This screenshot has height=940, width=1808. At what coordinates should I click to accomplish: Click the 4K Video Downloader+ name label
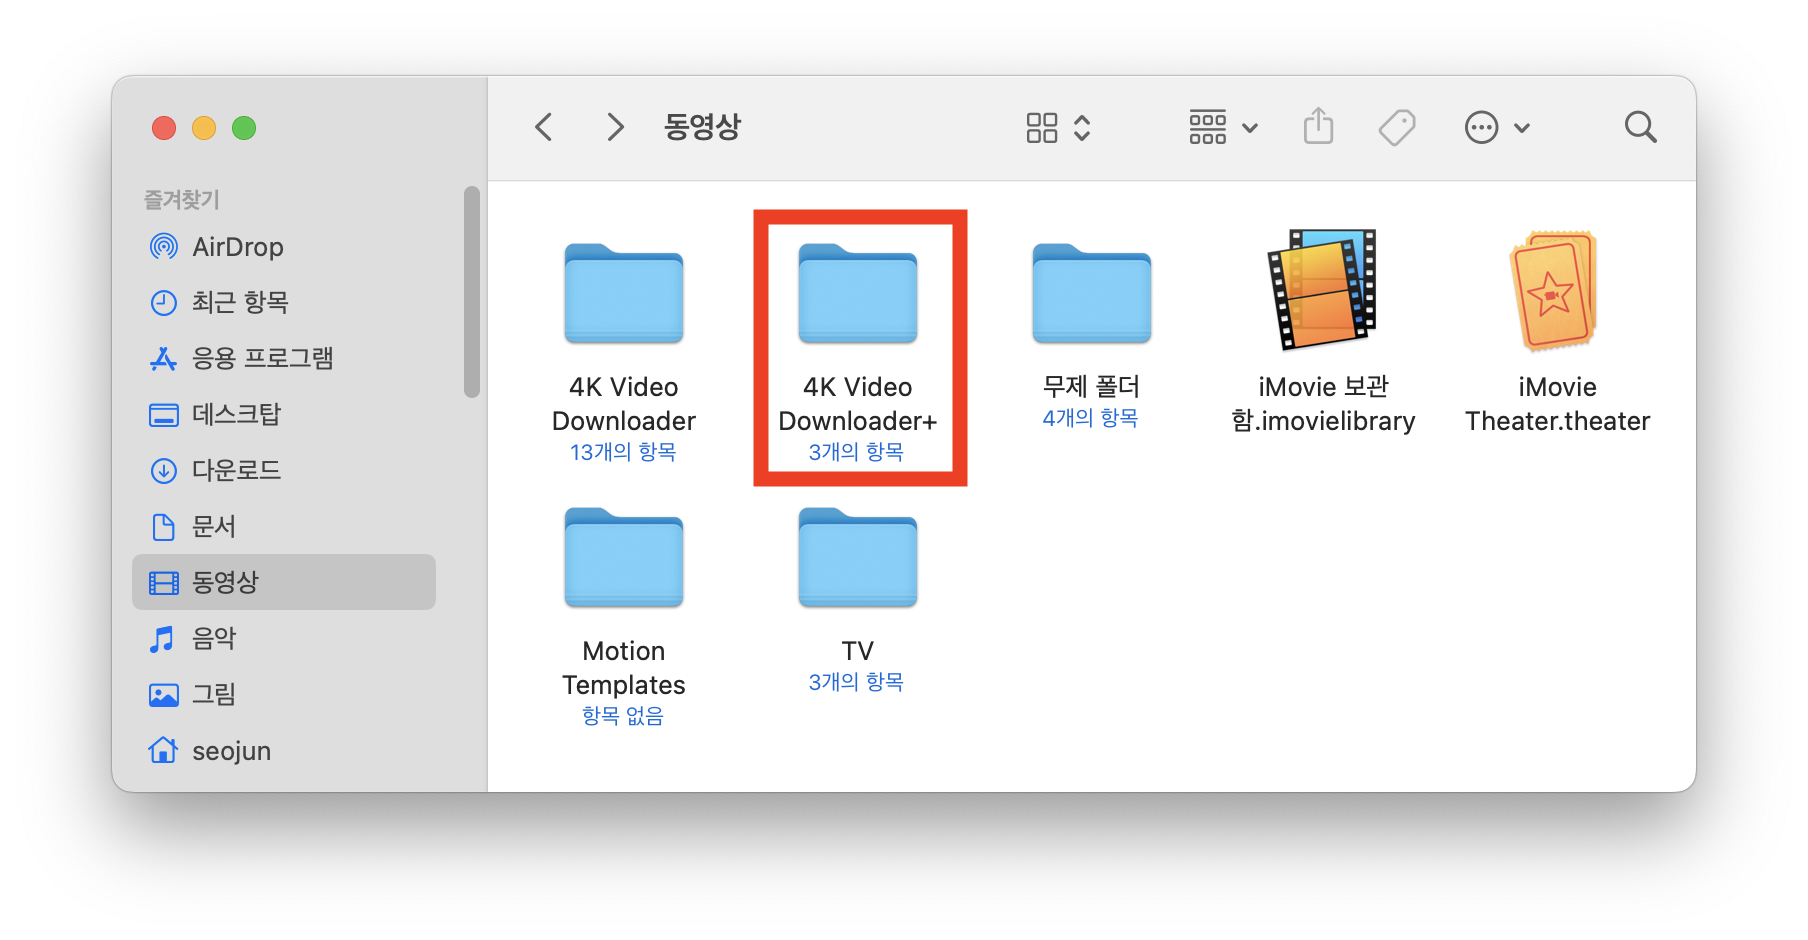point(858,404)
